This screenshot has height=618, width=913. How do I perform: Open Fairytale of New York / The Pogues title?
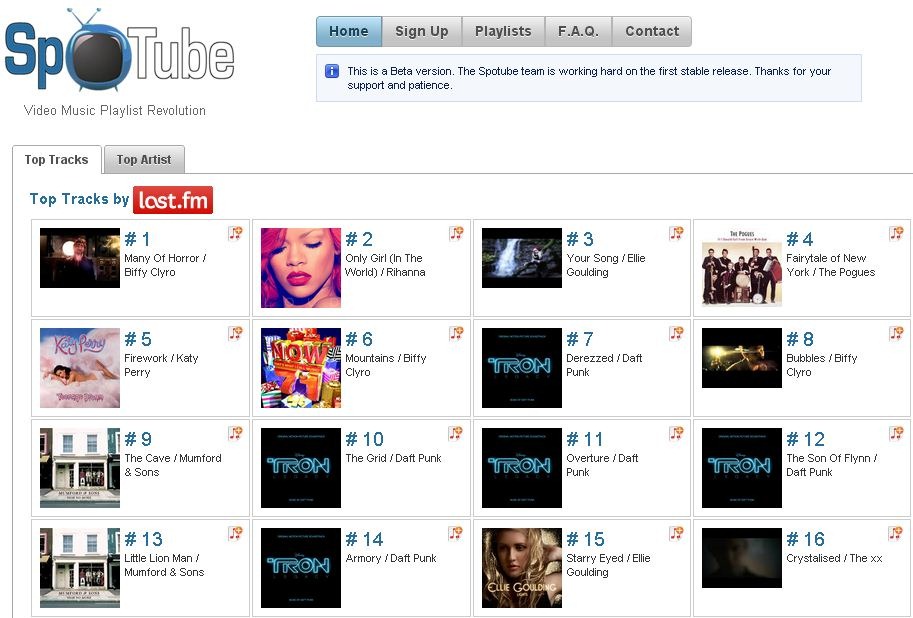click(830, 265)
